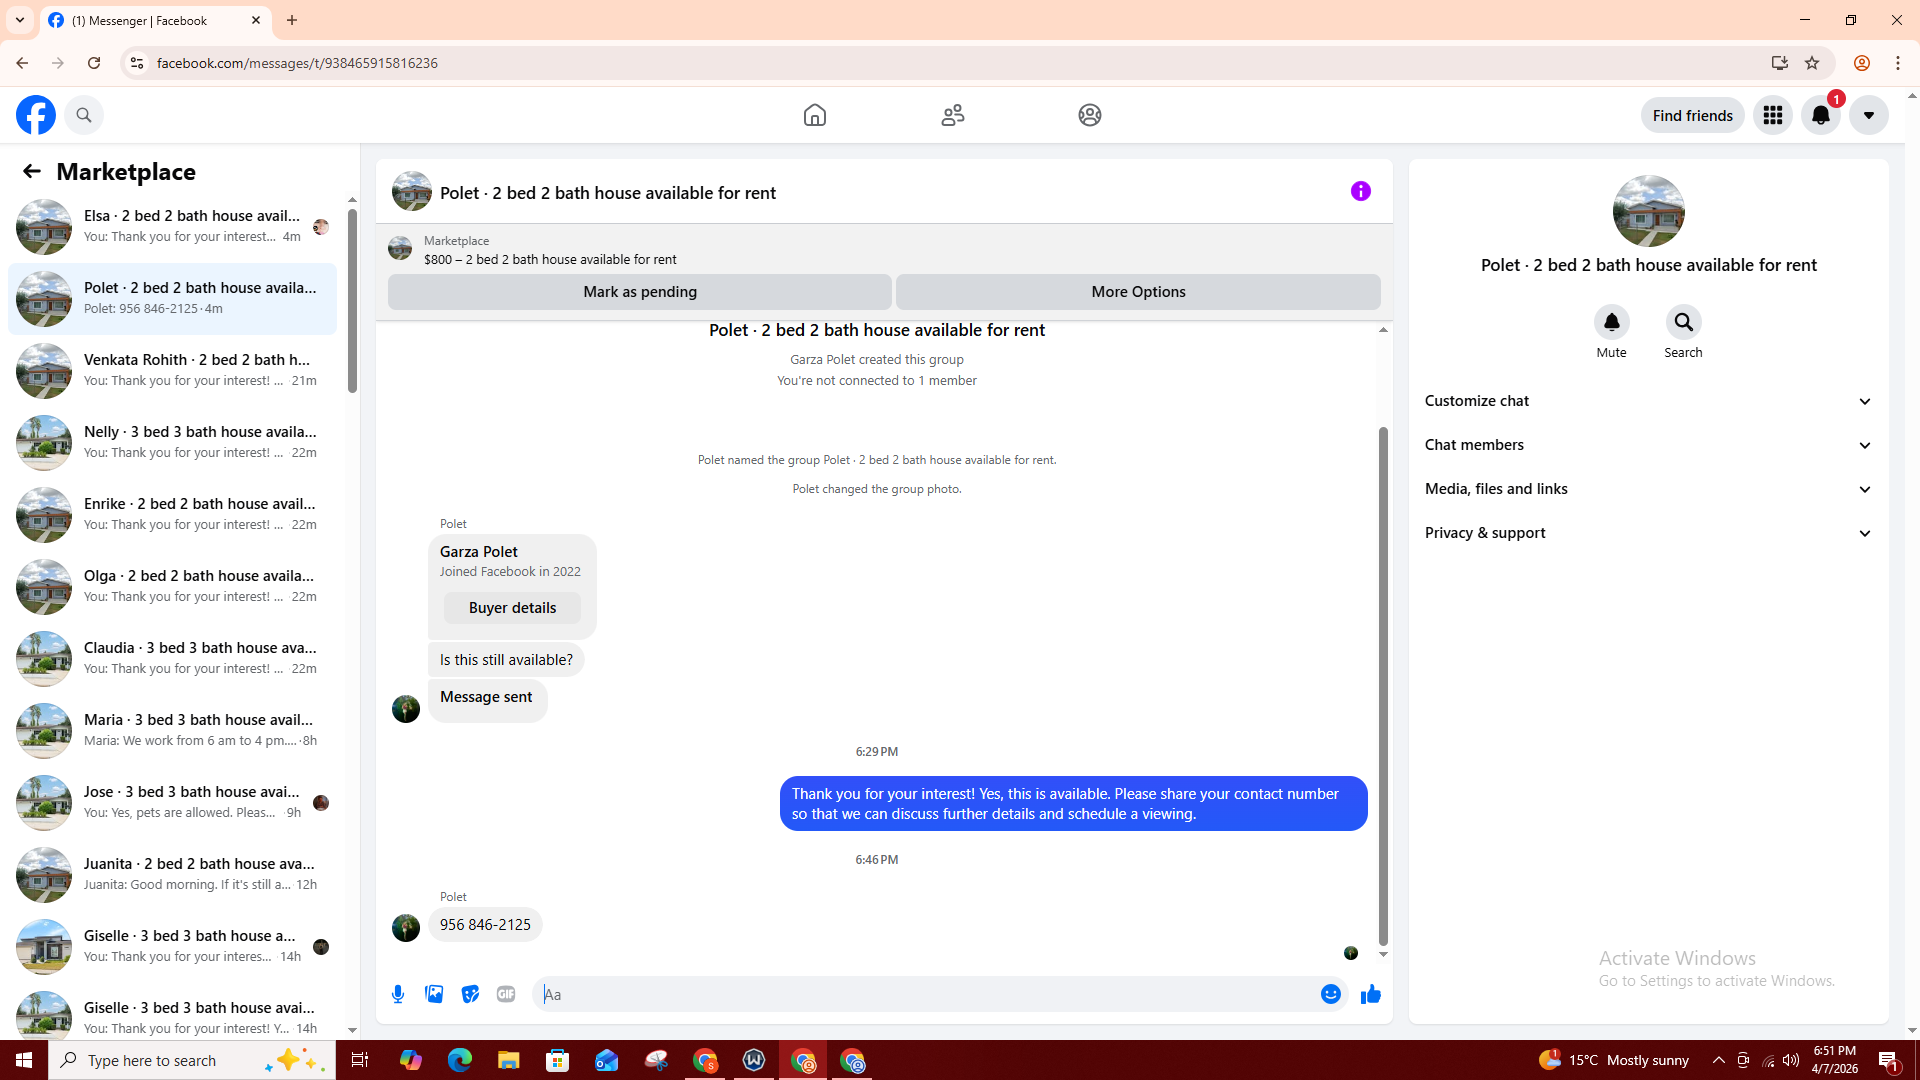Click the Buyer details button
The width and height of the screenshot is (1920, 1080).
[512, 608]
